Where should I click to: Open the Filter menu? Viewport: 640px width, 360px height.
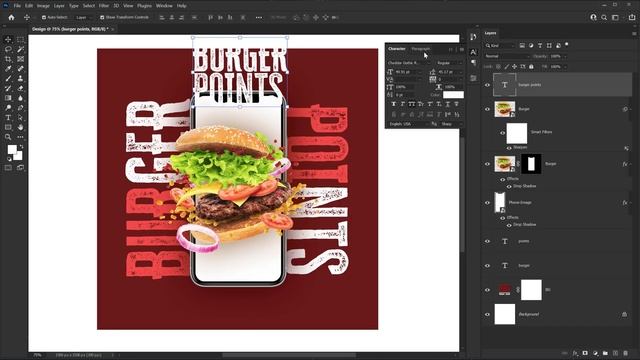[104, 6]
